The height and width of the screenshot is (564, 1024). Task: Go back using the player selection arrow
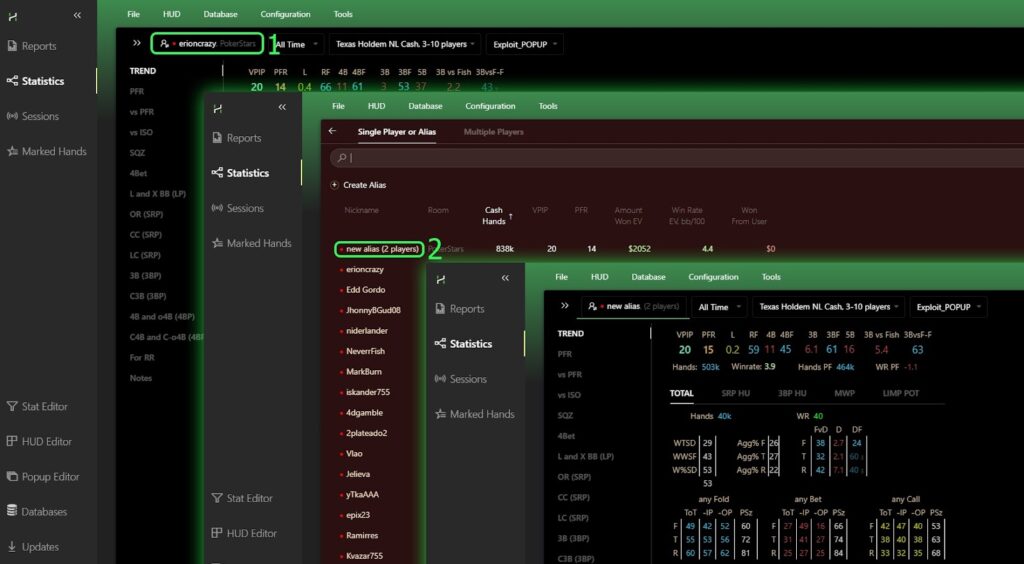pos(333,132)
